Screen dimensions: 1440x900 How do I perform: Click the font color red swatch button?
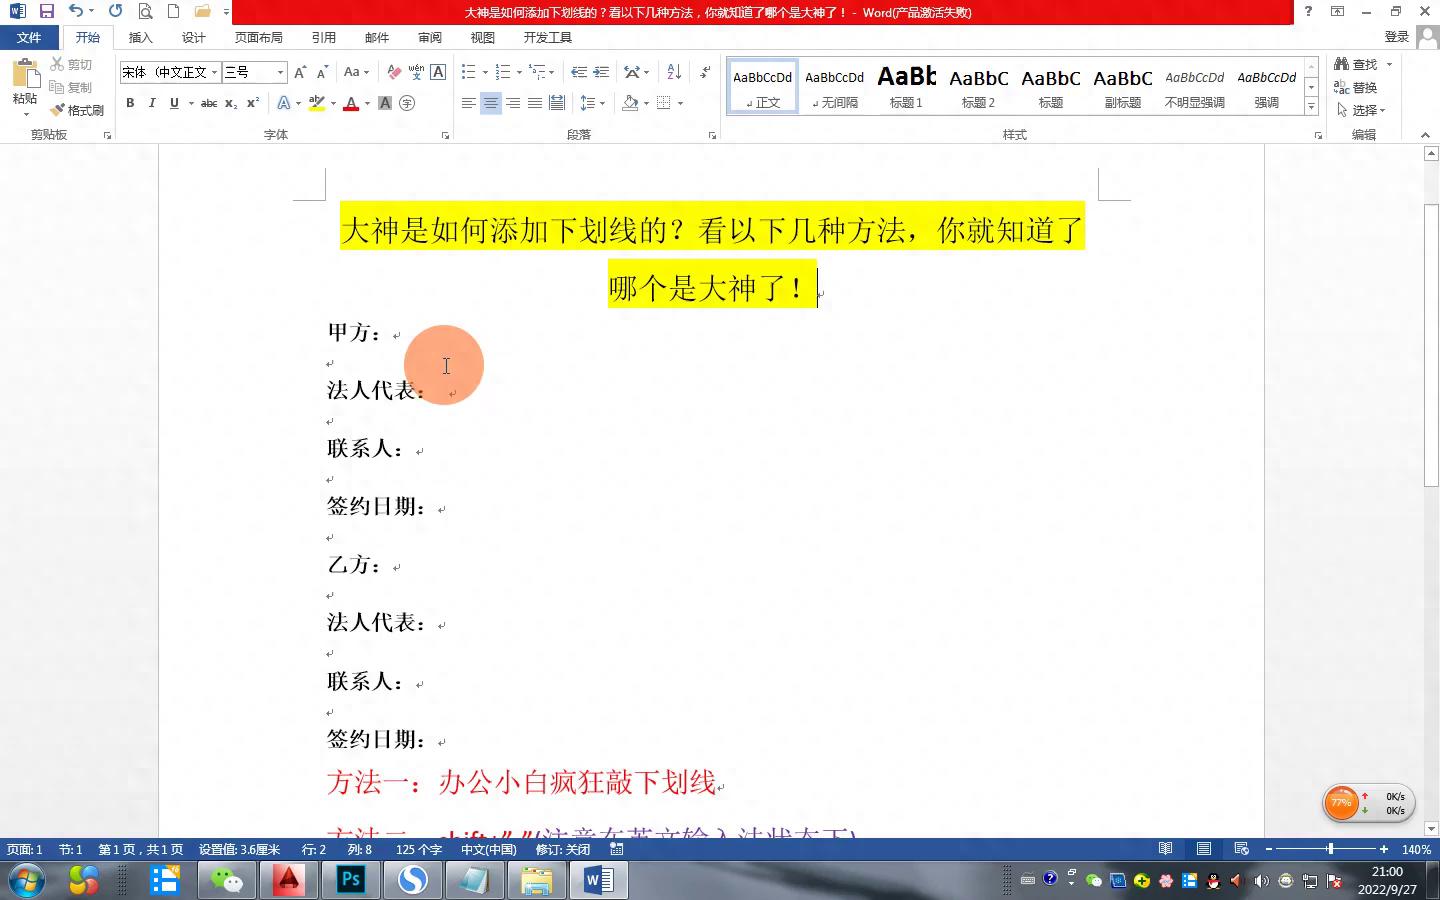coord(351,103)
